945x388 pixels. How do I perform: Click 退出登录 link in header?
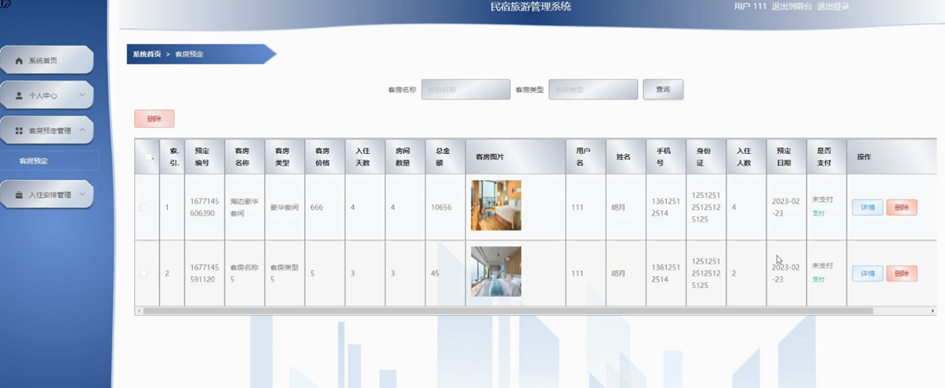tap(833, 7)
